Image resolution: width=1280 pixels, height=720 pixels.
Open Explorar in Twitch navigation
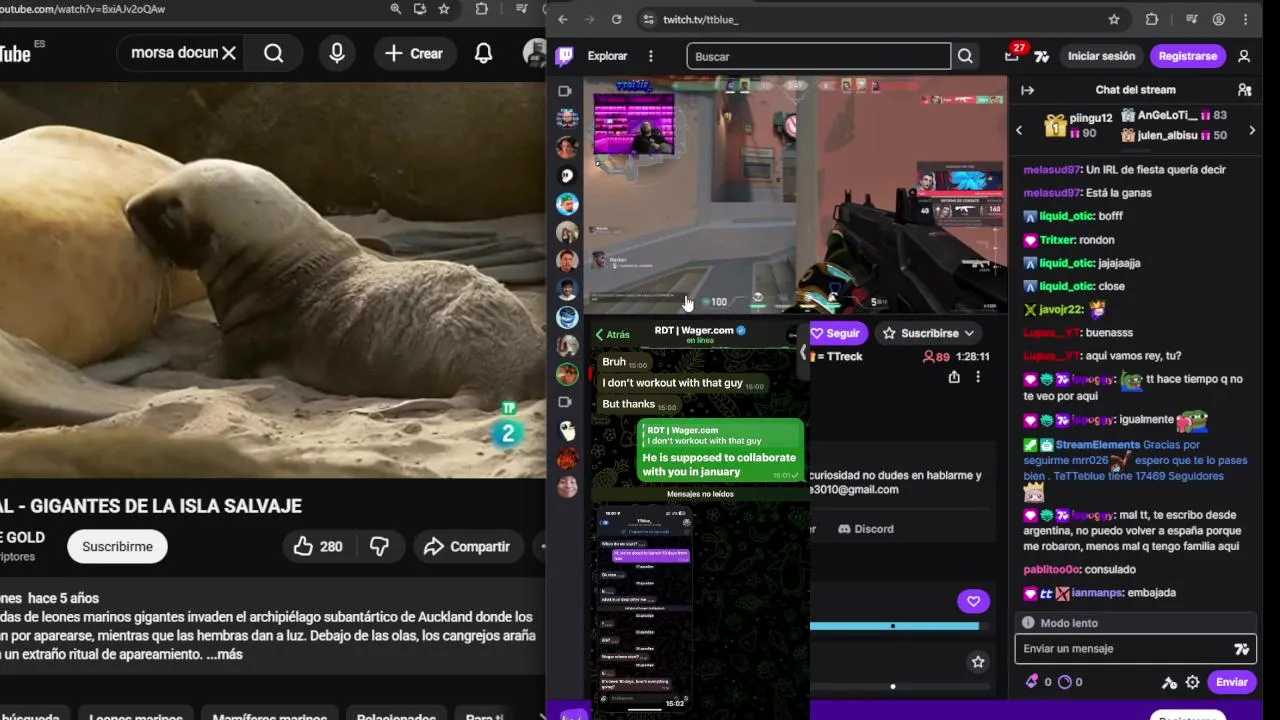coord(607,56)
